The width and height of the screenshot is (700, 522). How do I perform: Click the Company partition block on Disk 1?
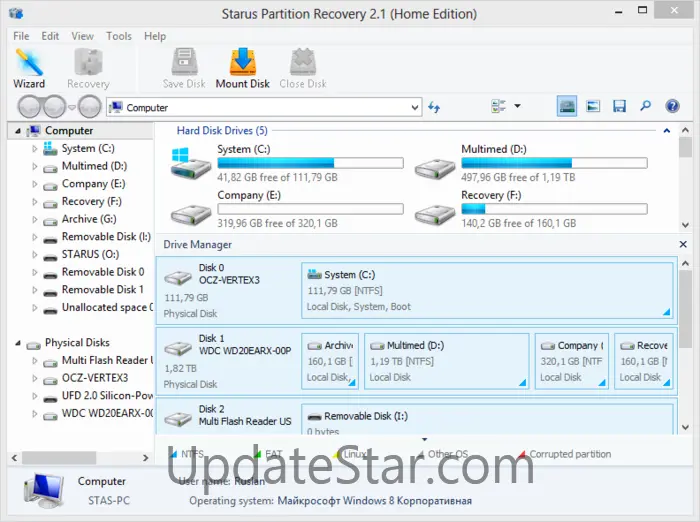click(x=571, y=361)
